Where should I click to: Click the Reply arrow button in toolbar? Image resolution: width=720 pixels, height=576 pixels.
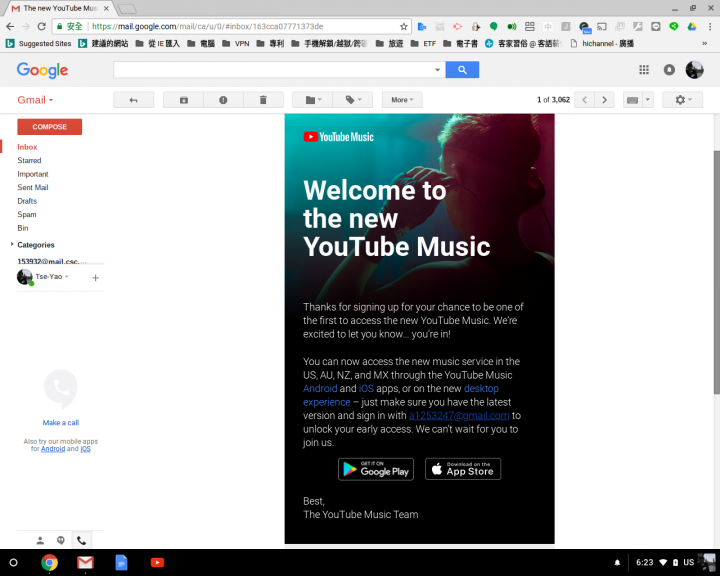[x=134, y=100]
